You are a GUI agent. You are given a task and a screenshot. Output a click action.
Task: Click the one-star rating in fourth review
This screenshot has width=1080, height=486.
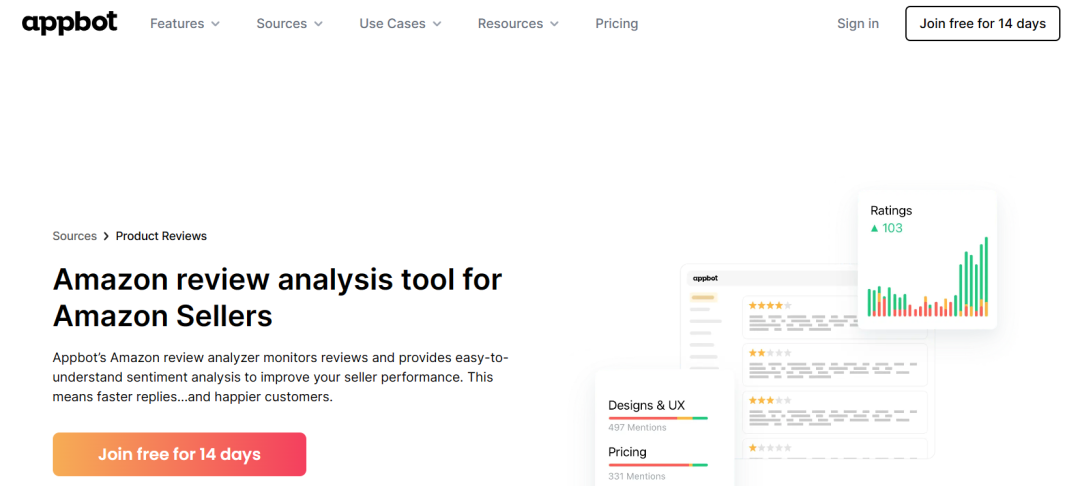(x=770, y=447)
